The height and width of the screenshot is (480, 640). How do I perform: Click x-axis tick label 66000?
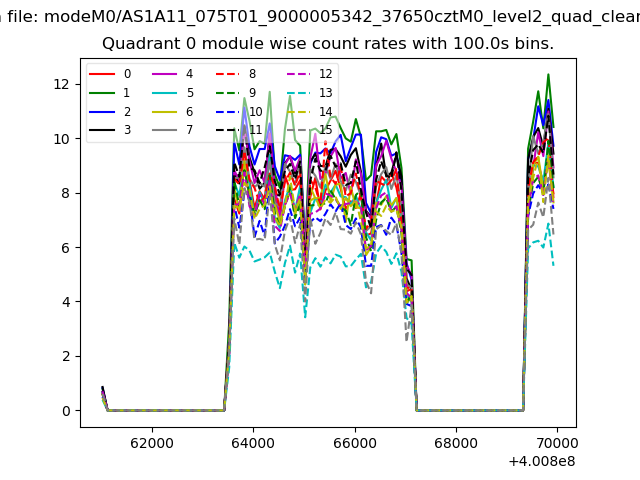pos(355,443)
